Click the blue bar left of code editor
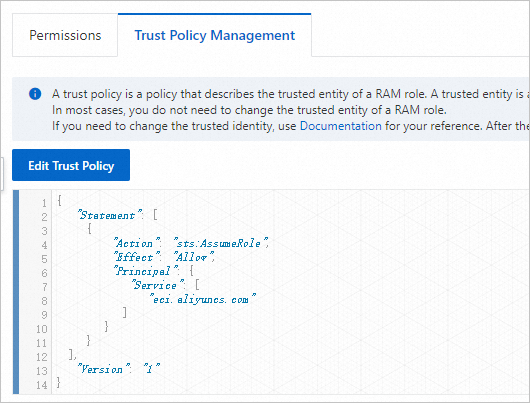The image size is (530, 403). click(16, 292)
